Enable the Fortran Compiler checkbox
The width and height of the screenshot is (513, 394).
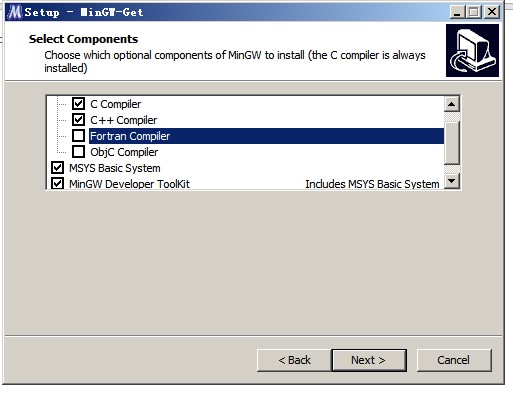[78, 136]
